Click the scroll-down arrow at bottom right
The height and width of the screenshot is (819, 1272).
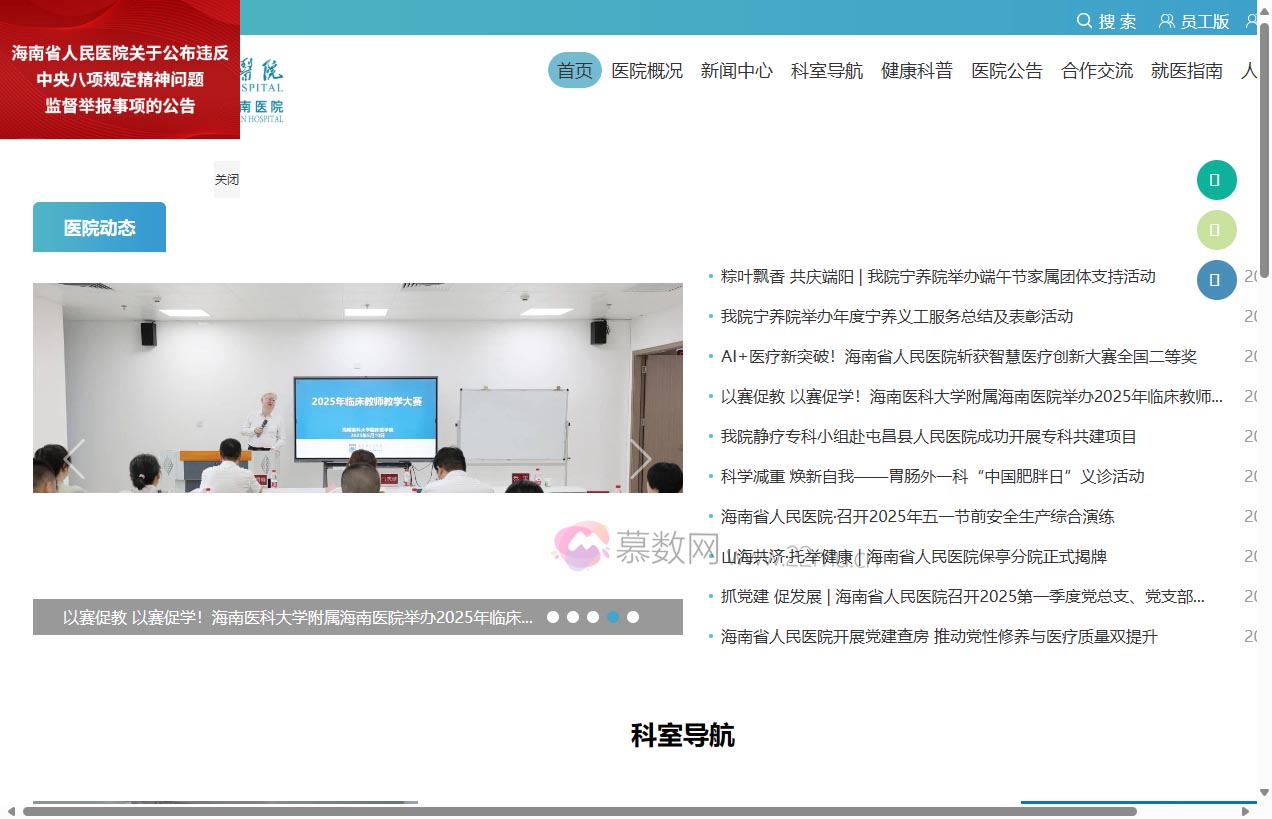point(1263,793)
